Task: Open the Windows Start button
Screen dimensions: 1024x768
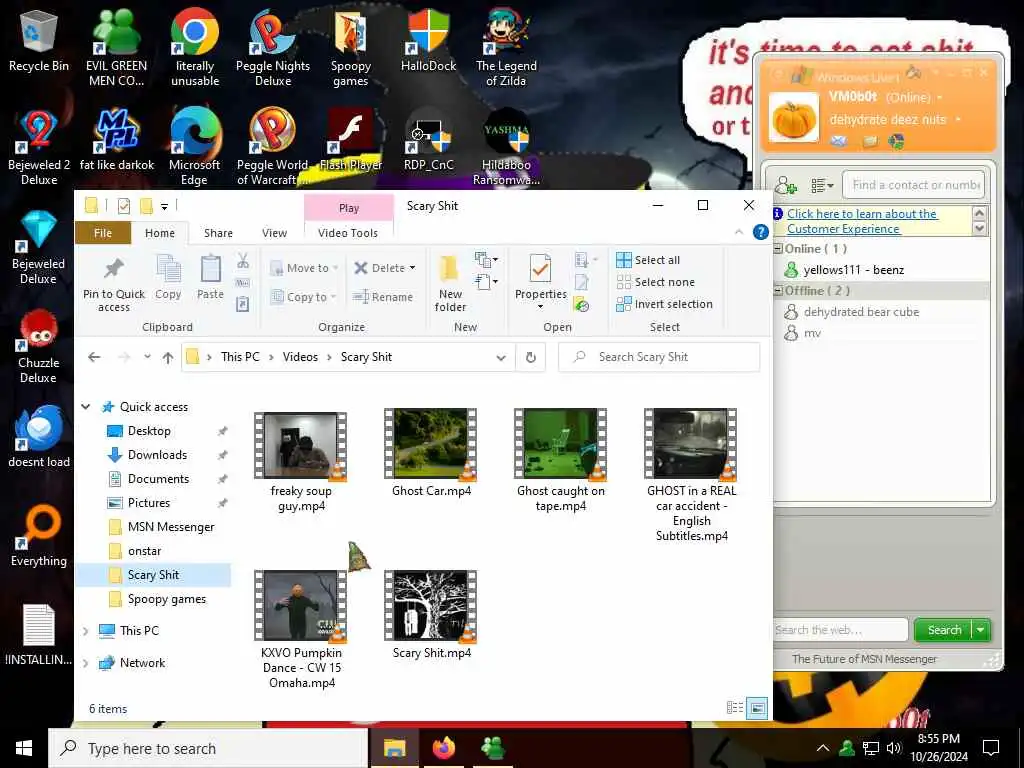Action: (x=24, y=748)
